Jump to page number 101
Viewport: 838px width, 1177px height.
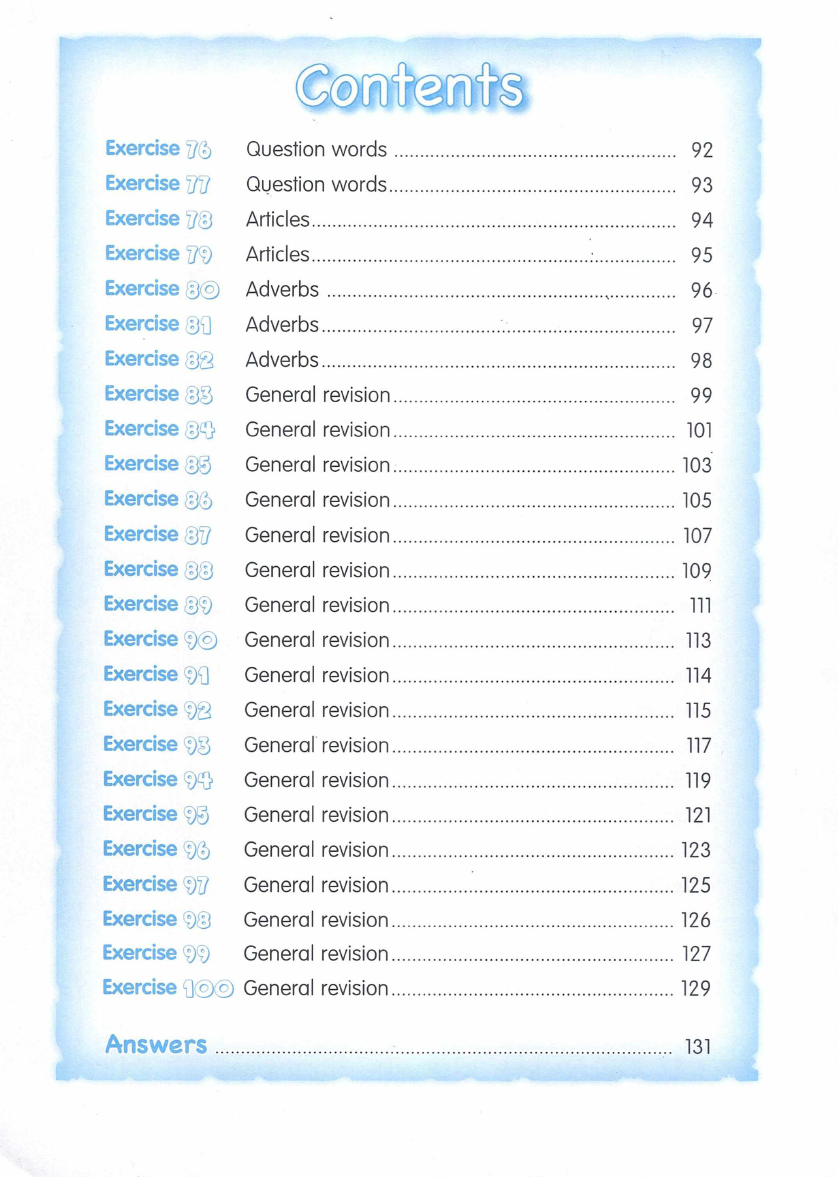[698, 431]
